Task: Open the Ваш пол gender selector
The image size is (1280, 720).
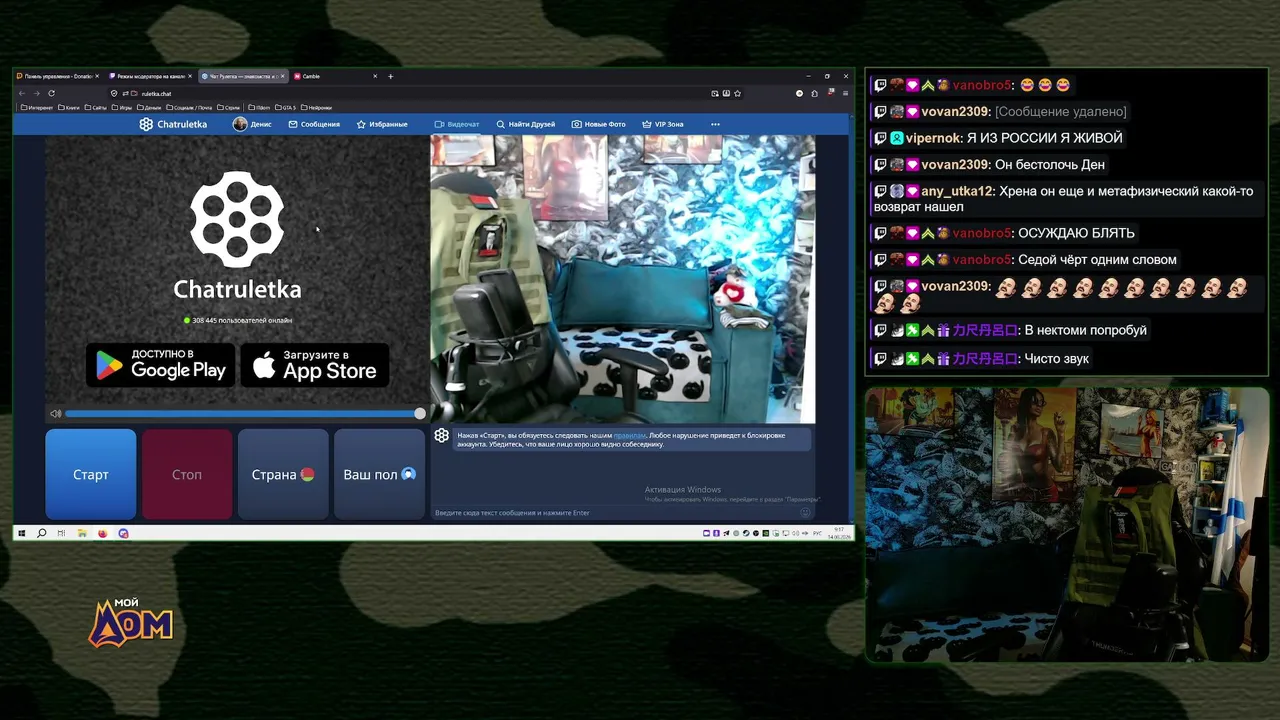Action: [x=379, y=474]
